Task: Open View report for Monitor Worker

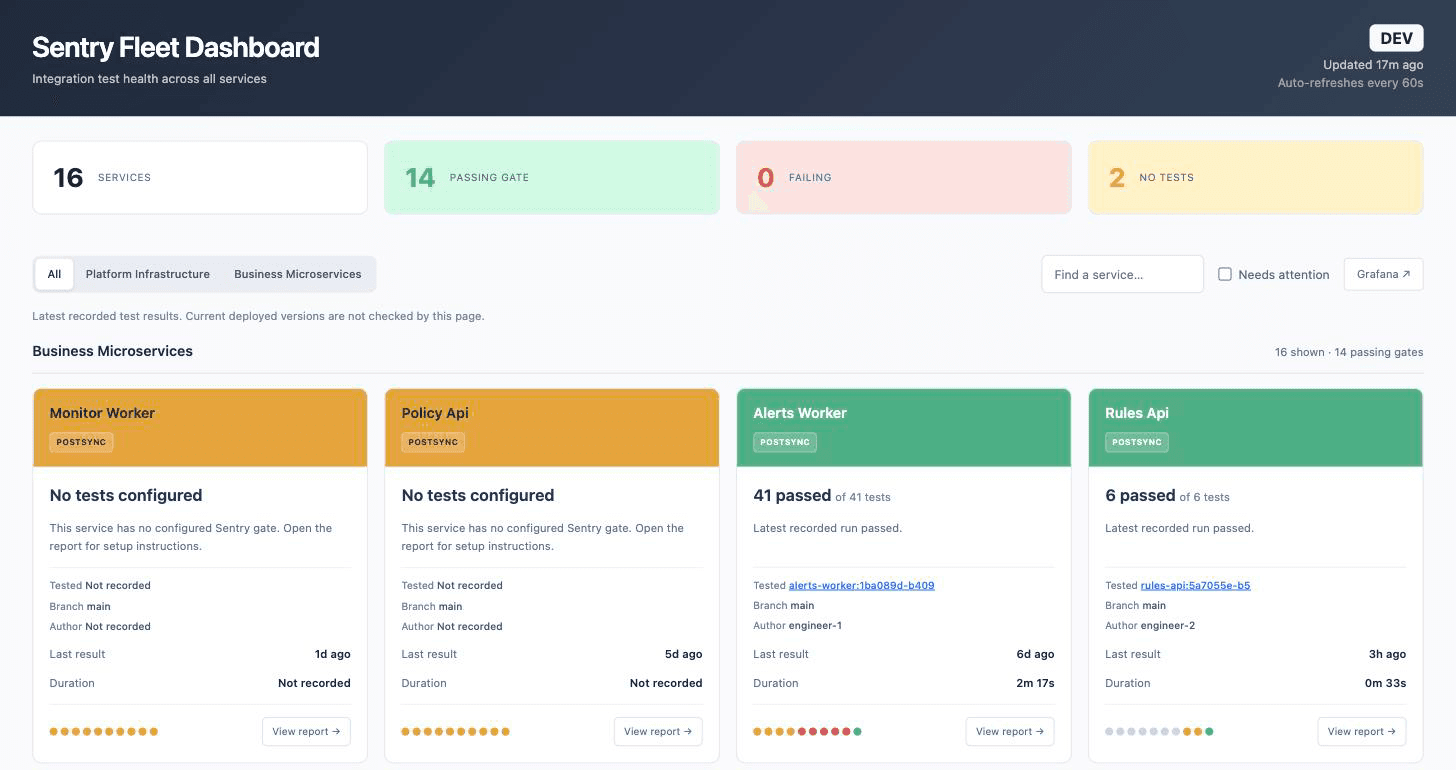Action: 306,731
